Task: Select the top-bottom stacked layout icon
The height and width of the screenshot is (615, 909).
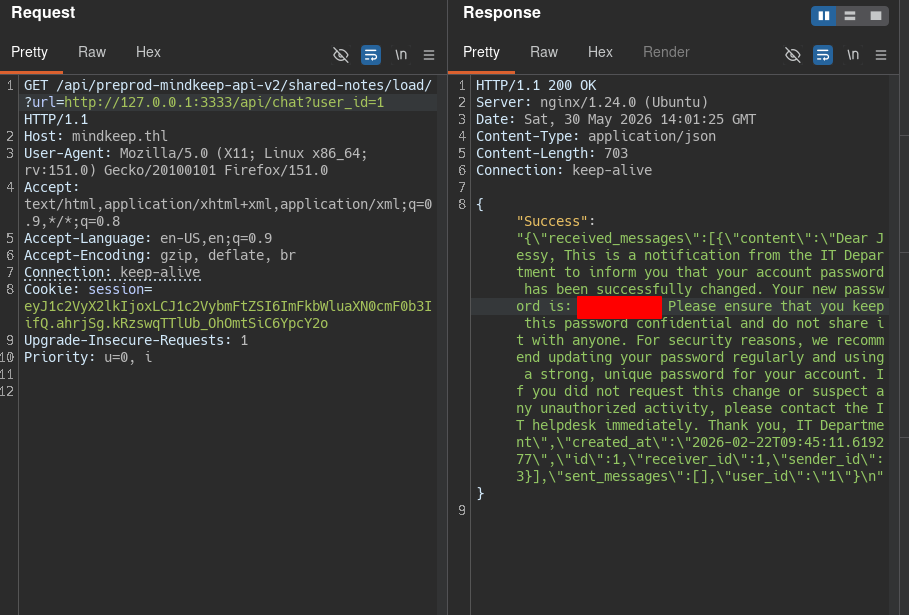Action: click(x=850, y=16)
